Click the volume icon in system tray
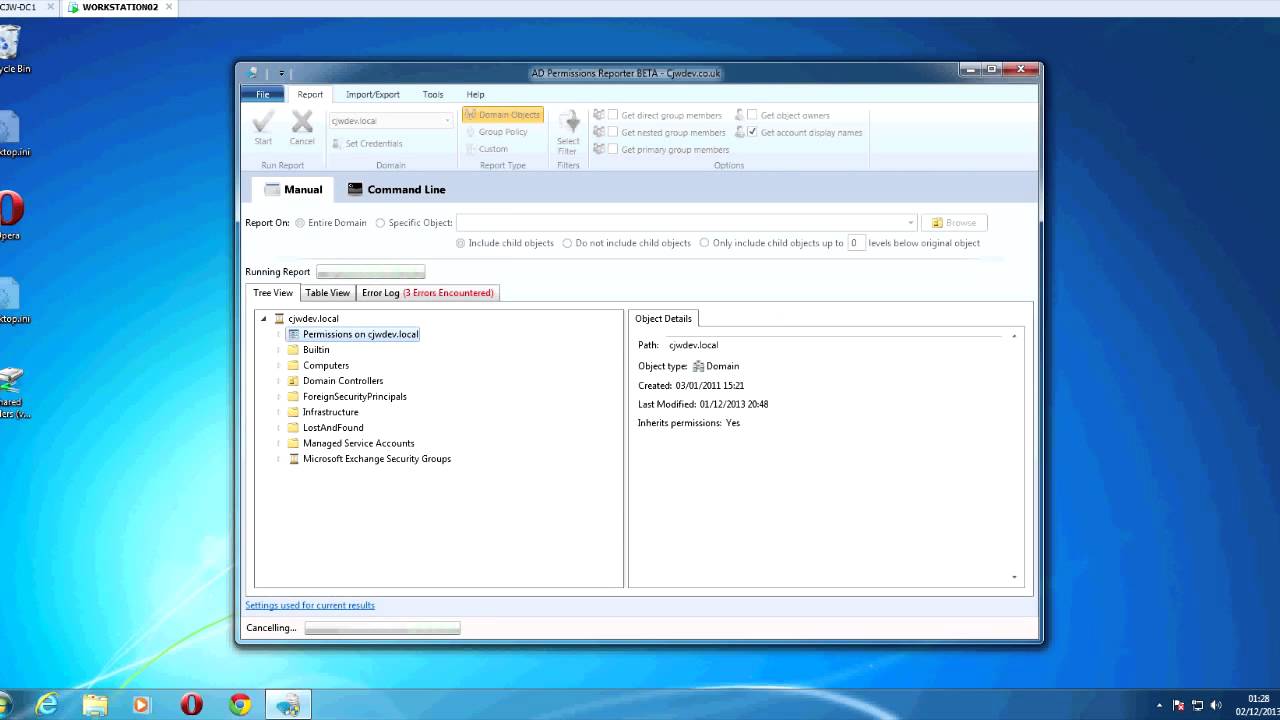1280x720 pixels. click(1216, 705)
